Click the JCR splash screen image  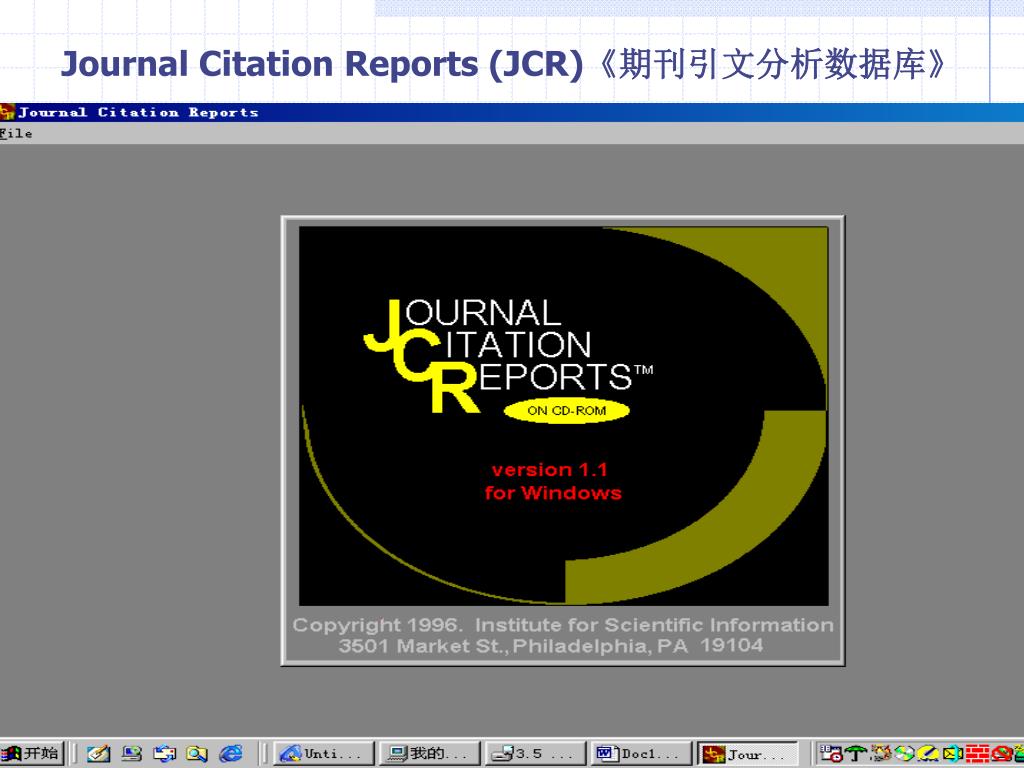click(564, 416)
